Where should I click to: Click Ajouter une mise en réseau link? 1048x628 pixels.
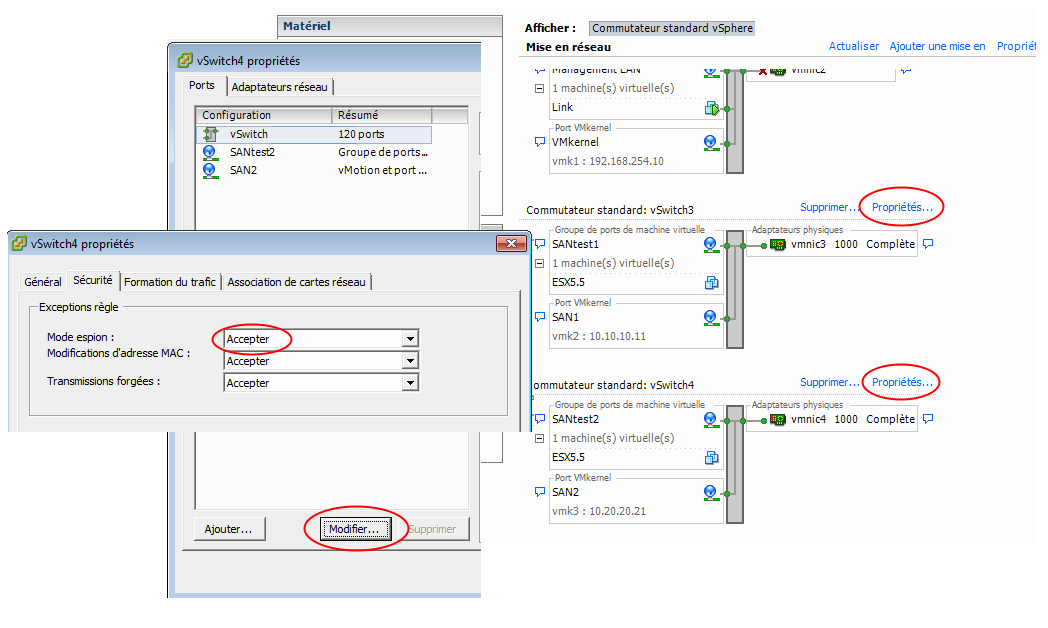pos(937,46)
